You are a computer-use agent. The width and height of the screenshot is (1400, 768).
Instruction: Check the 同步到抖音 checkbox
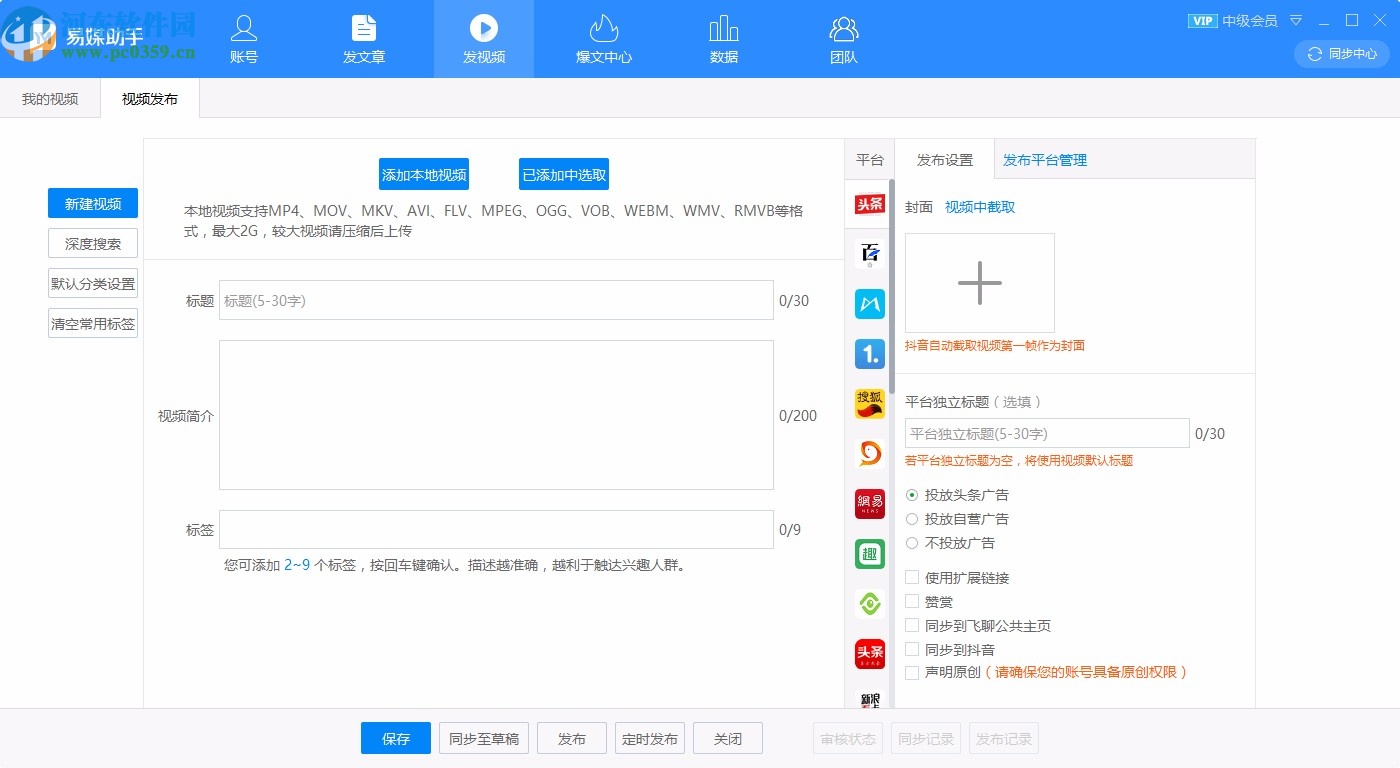[x=911, y=649]
